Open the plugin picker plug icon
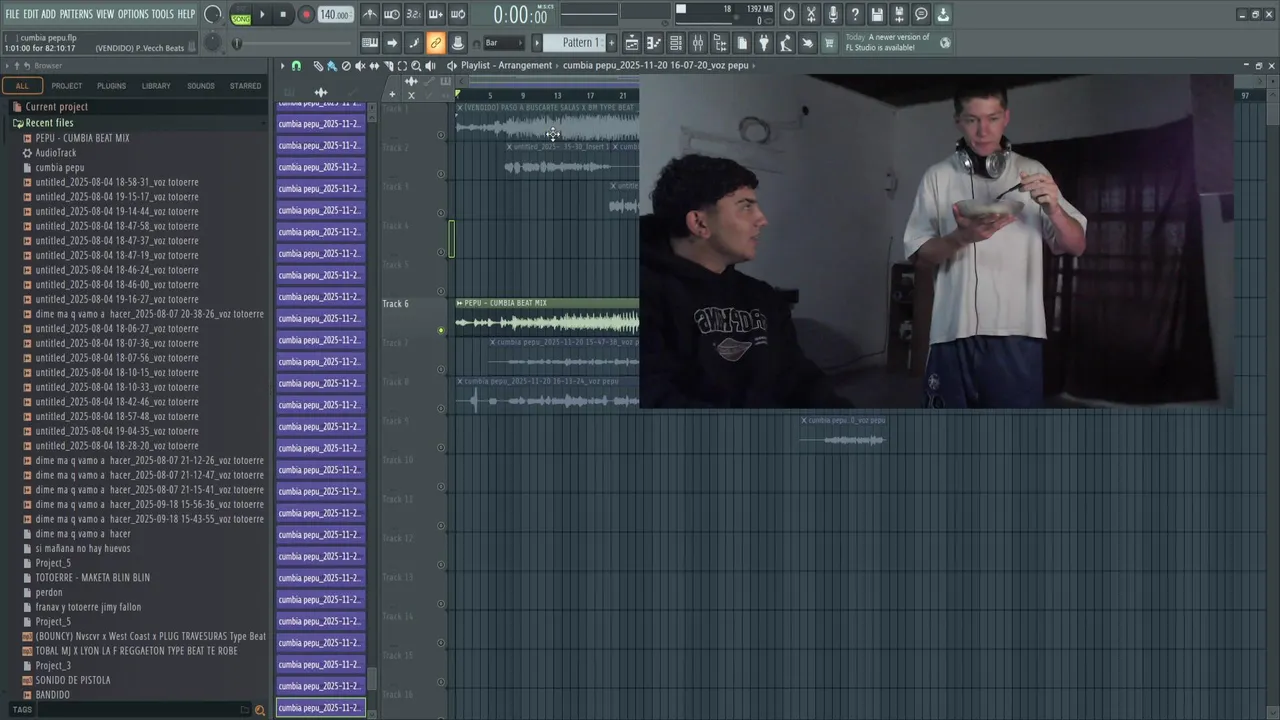 pyautogui.click(x=764, y=43)
